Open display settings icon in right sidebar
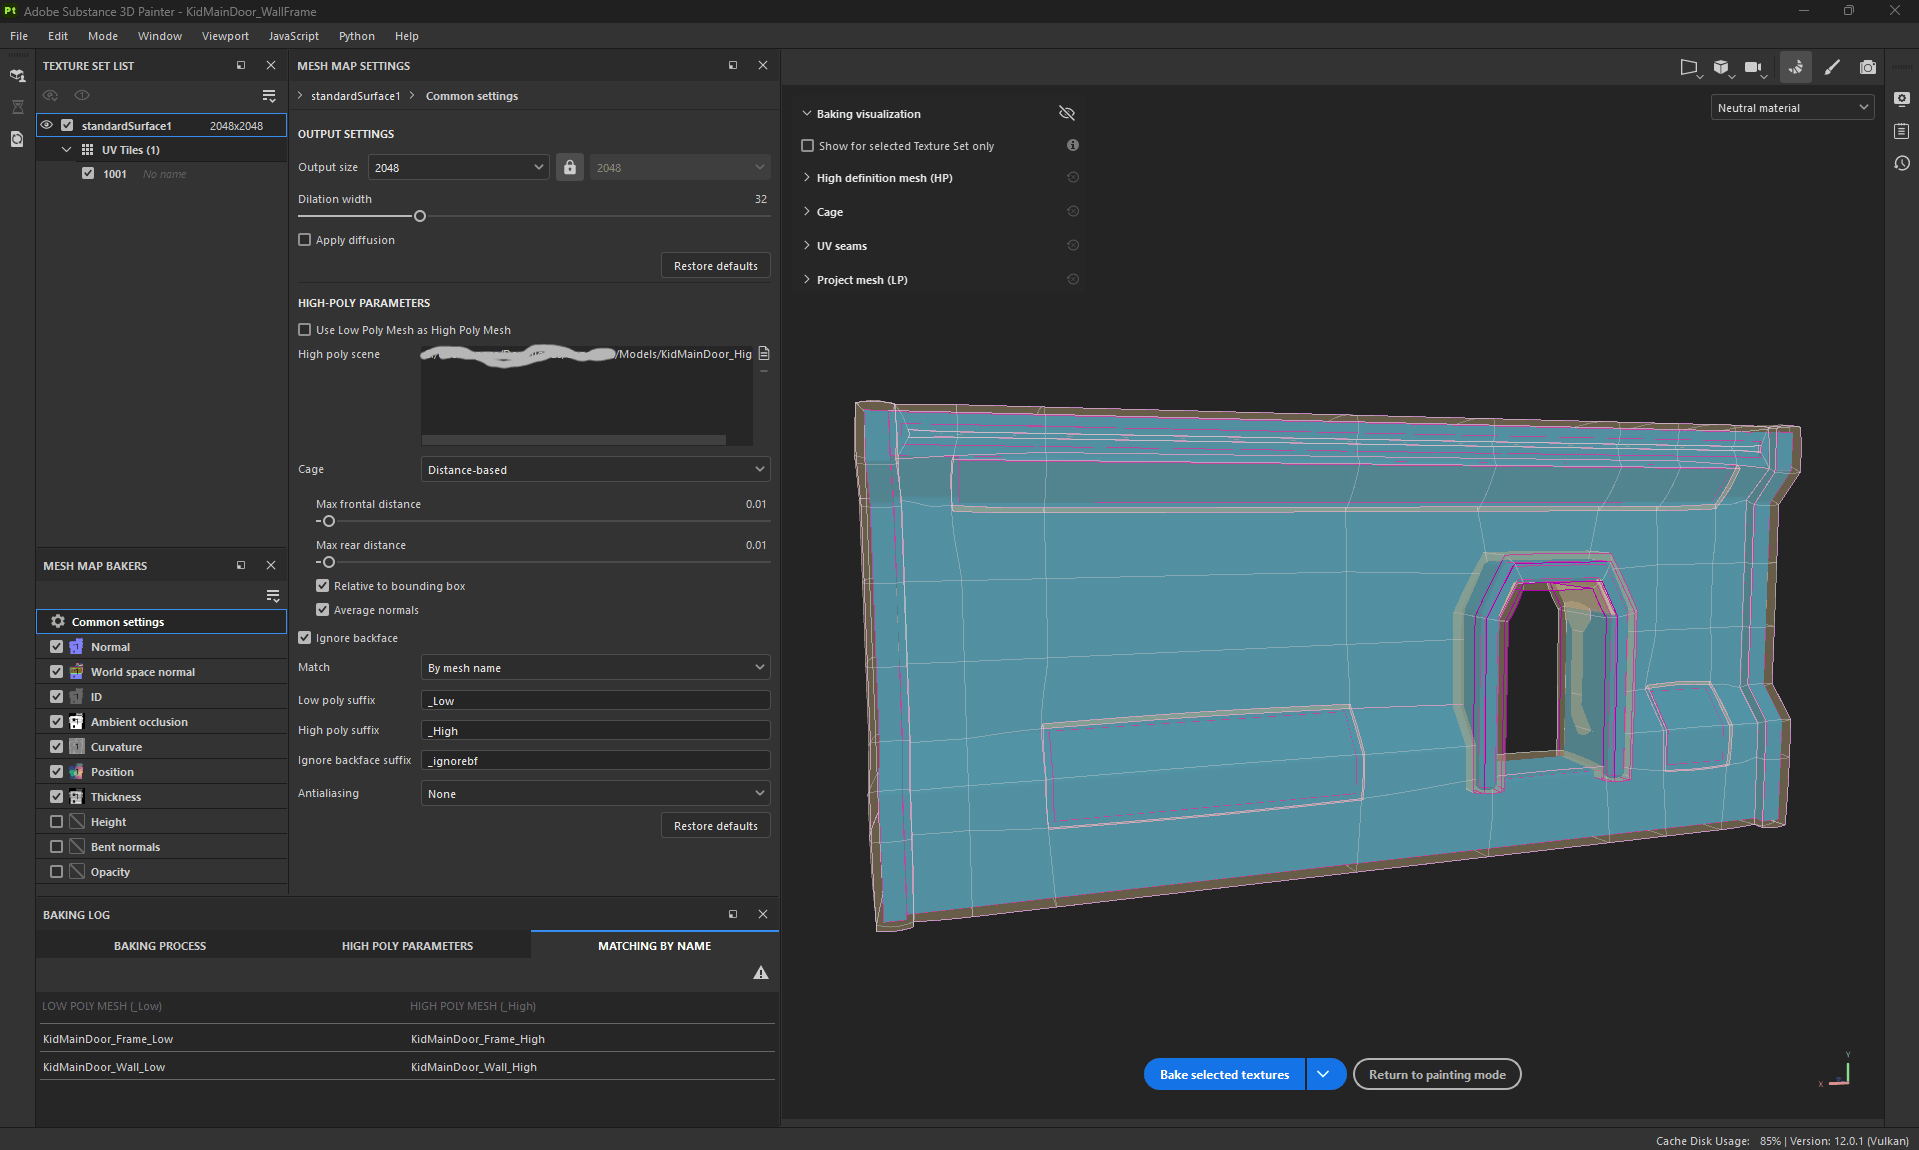 1902,99
